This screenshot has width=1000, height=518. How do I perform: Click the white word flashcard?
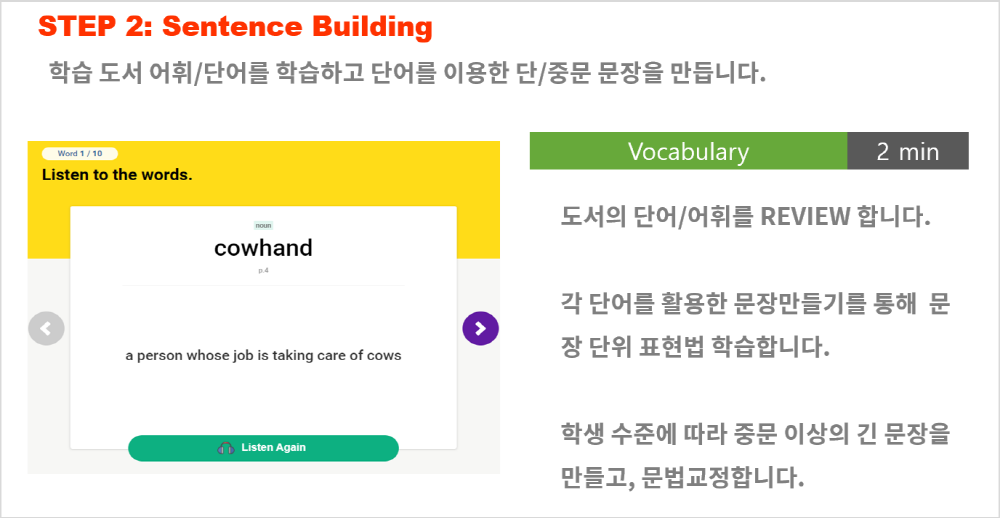[263, 327]
